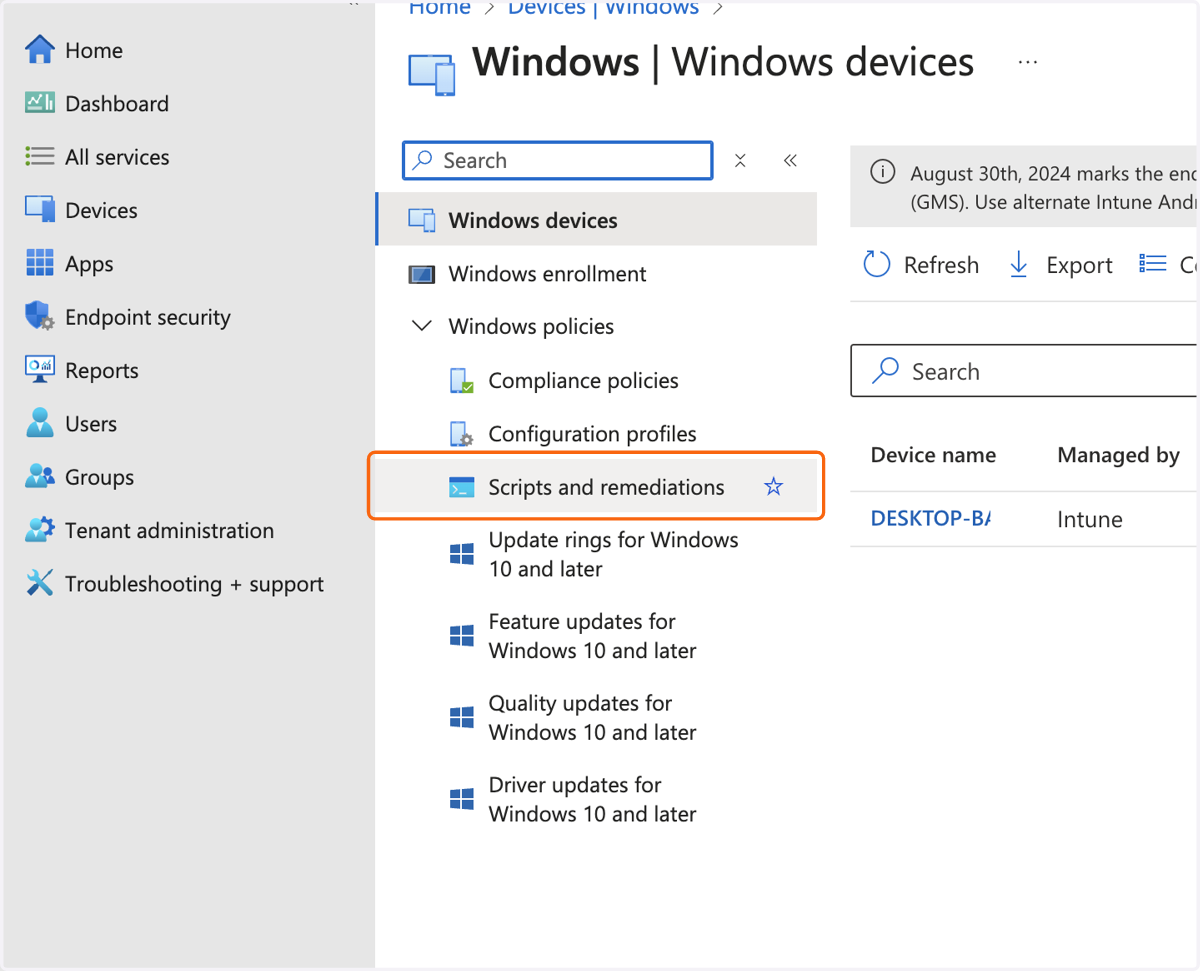Click the Home breadcrumb link

coord(439,9)
